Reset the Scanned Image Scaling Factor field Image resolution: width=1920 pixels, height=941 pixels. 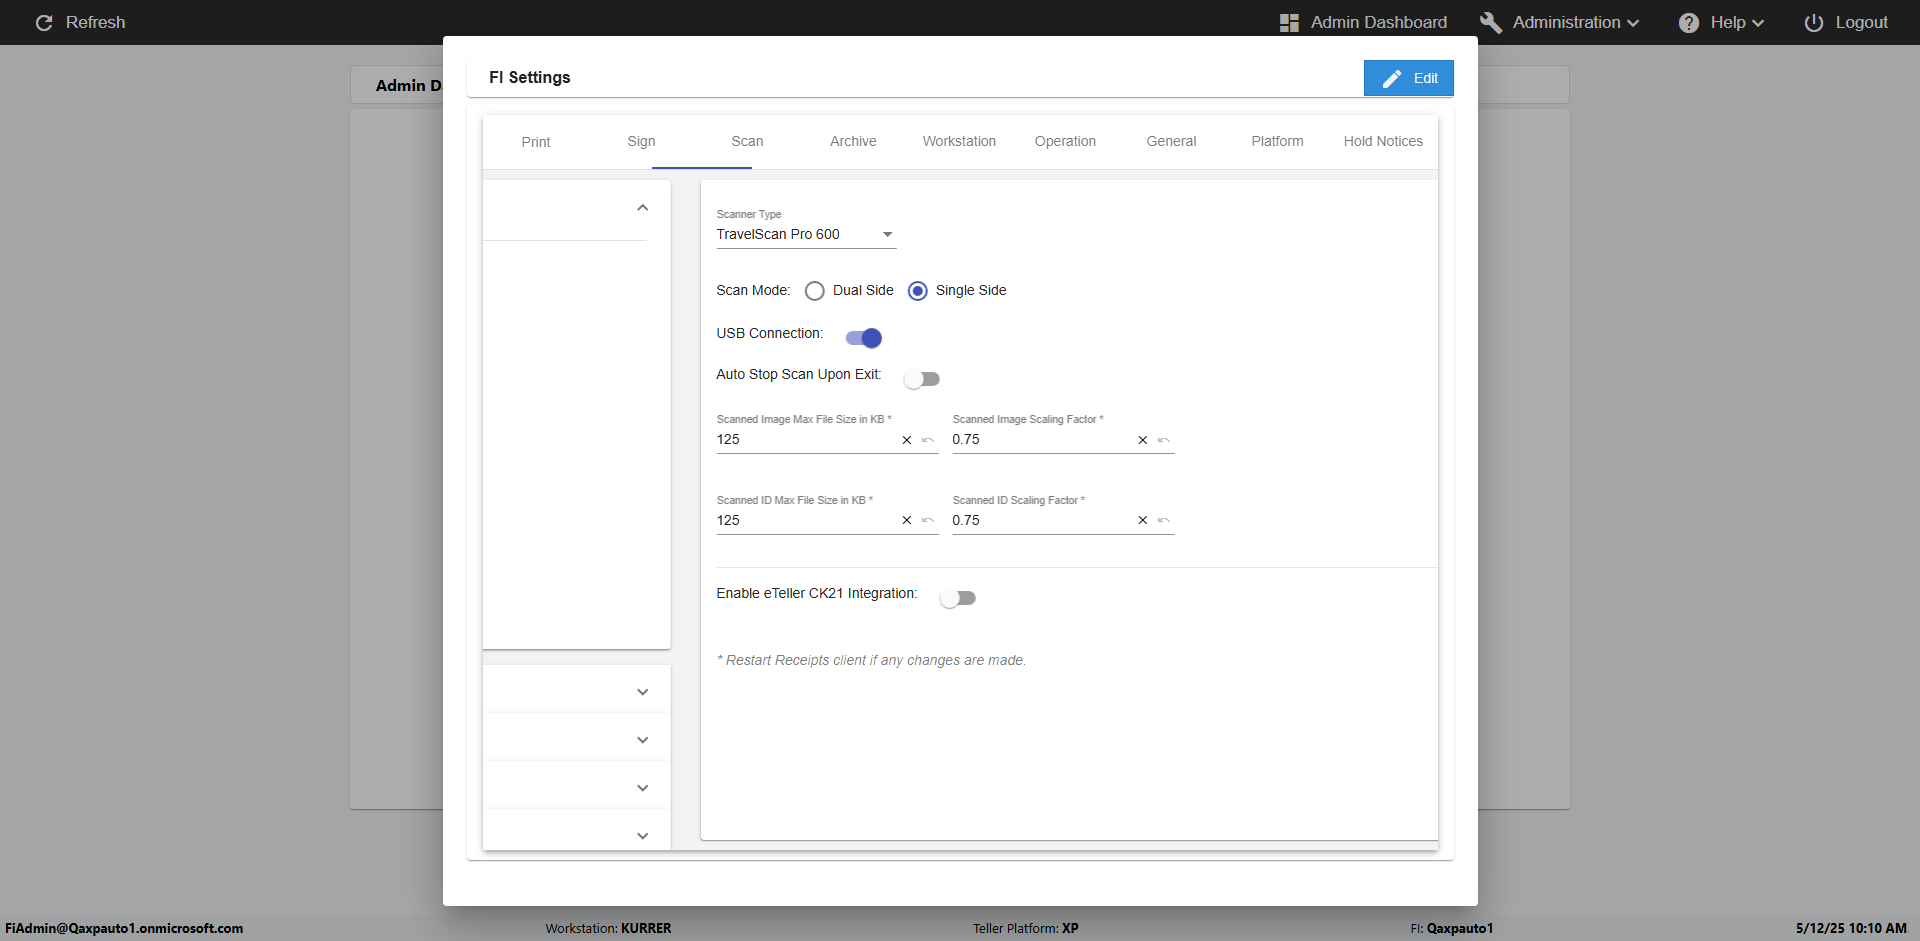pos(1164,440)
